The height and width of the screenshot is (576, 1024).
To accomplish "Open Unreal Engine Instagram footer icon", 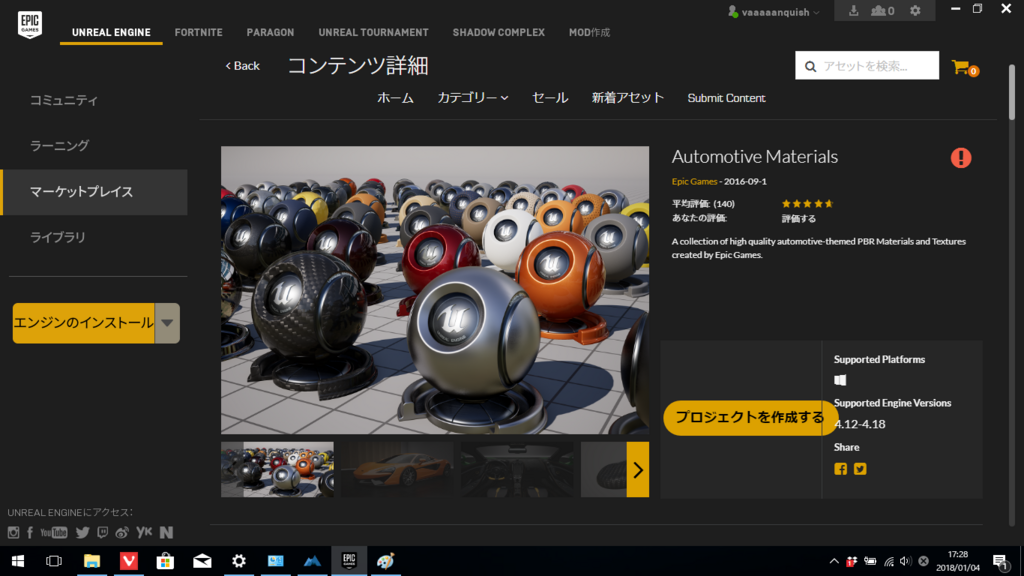I will 13,532.
